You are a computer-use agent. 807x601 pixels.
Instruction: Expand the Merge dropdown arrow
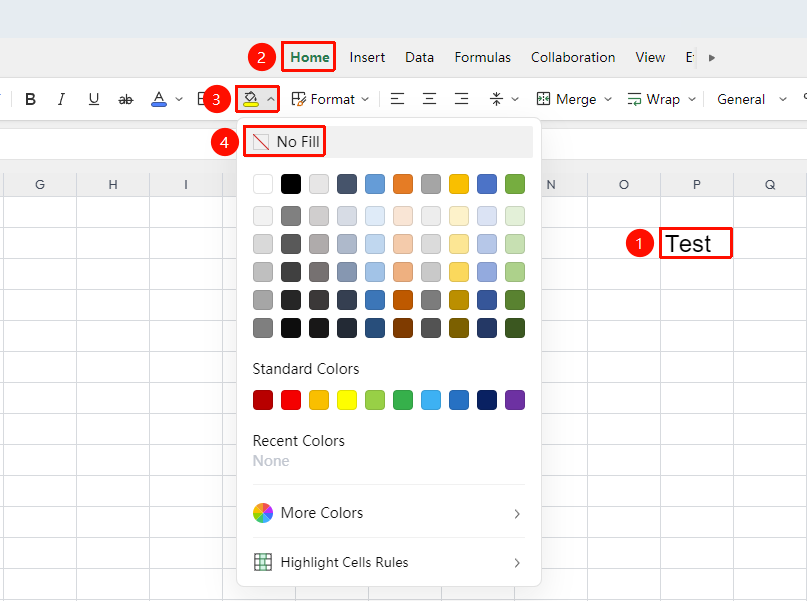click(608, 99)
